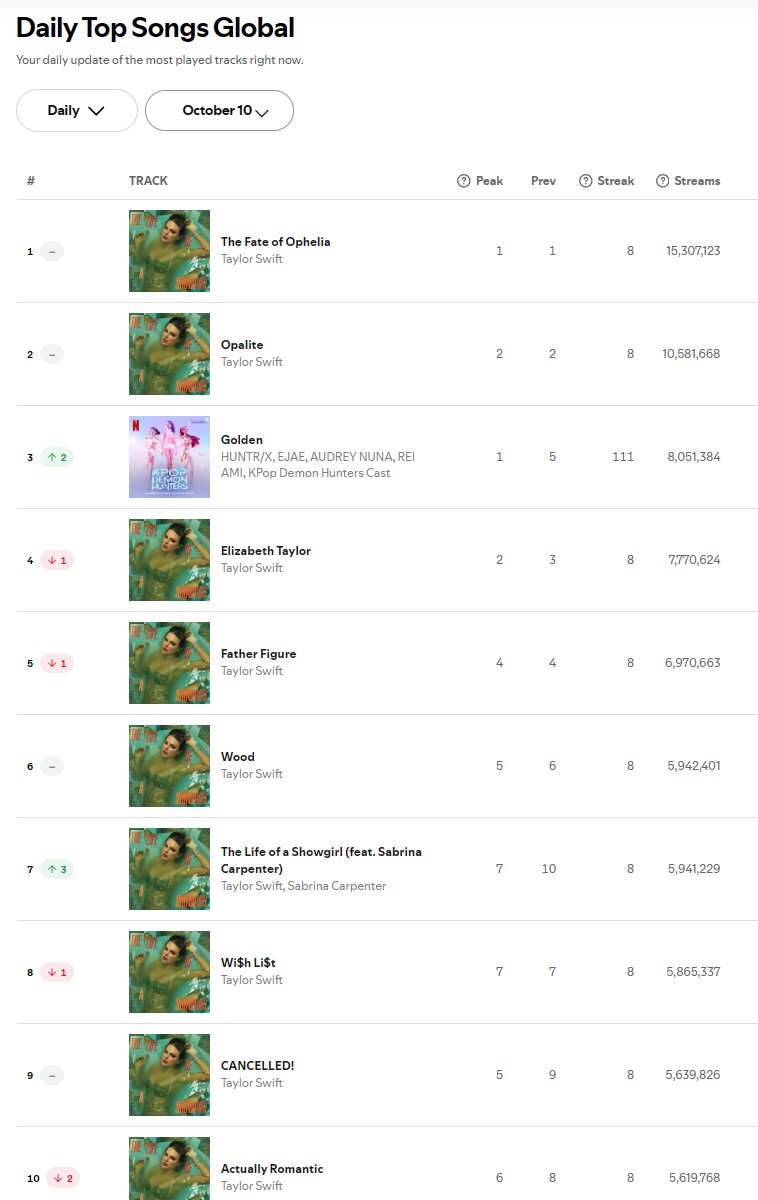Viewport: 758px width, 1200px height.
Task: Click the Peak column help icon
Action: [x=463, y=181]
